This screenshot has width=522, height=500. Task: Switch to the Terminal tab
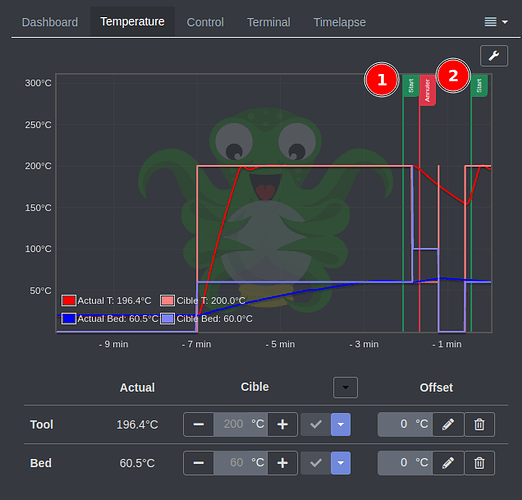(269, 22)
